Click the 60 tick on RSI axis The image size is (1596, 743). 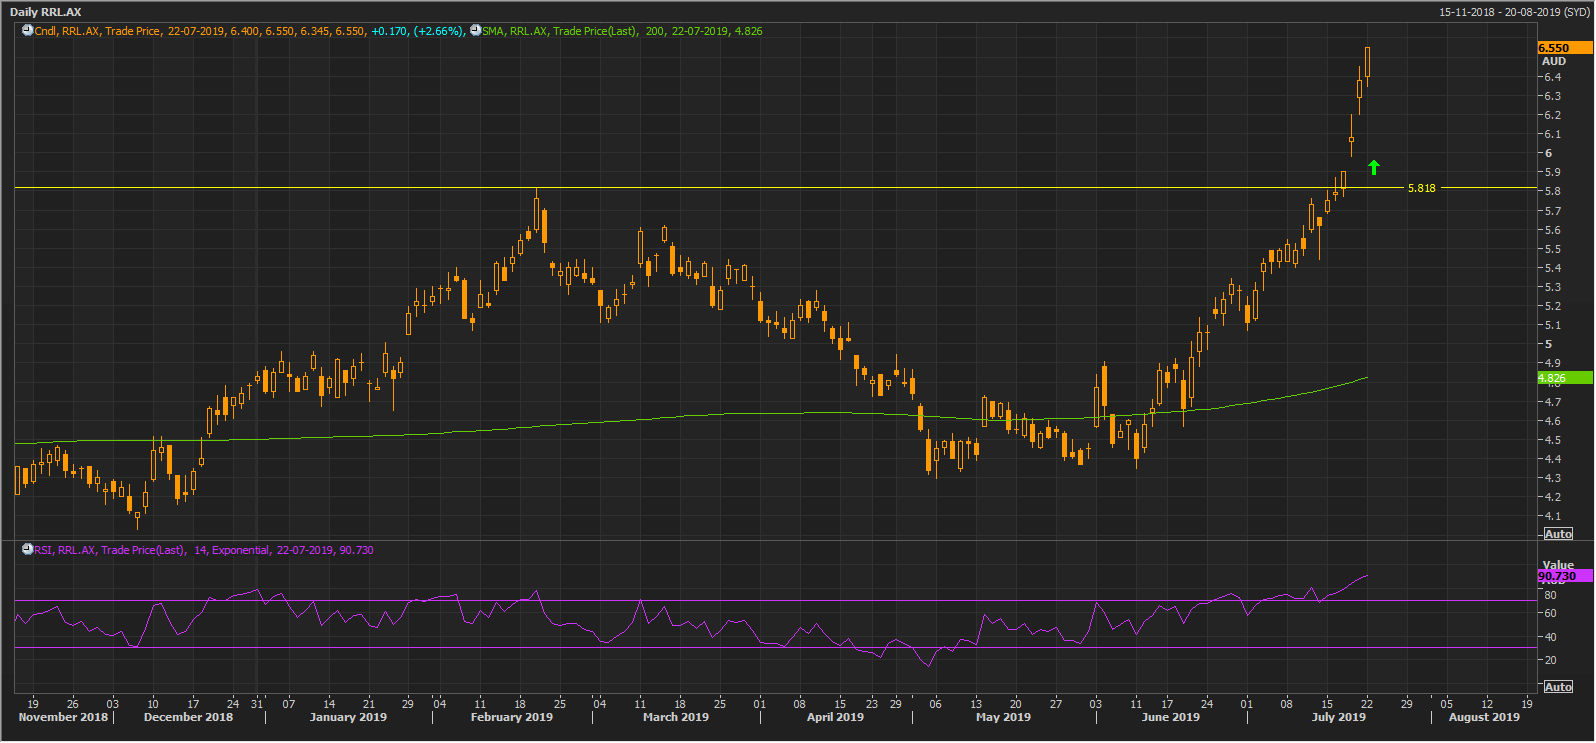click(1550, 614)
